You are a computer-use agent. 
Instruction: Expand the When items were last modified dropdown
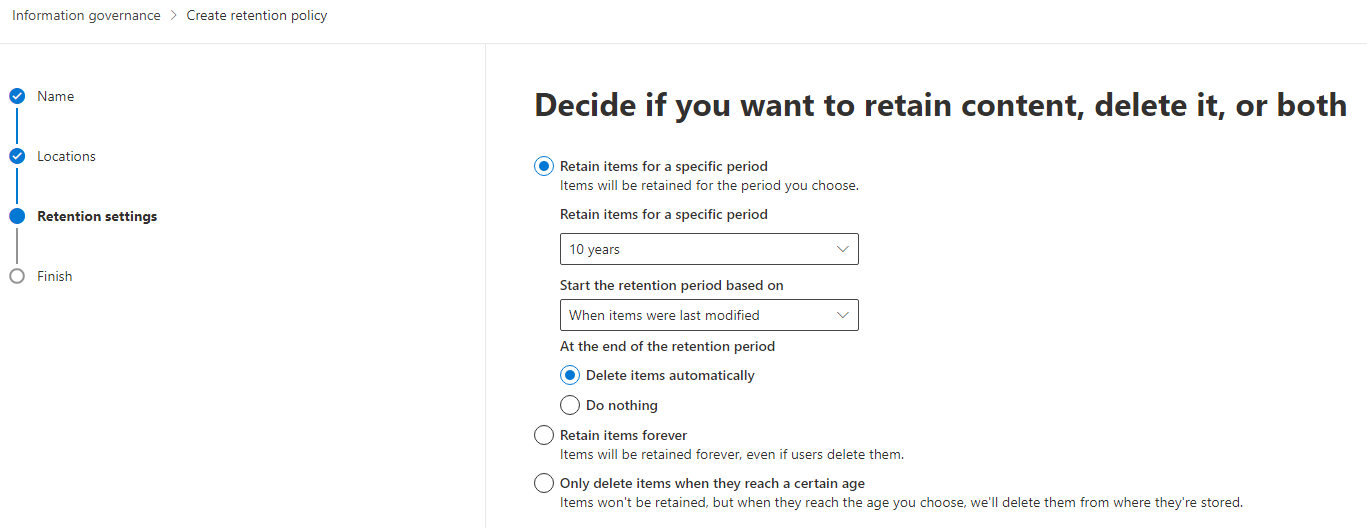coord(708,315)
